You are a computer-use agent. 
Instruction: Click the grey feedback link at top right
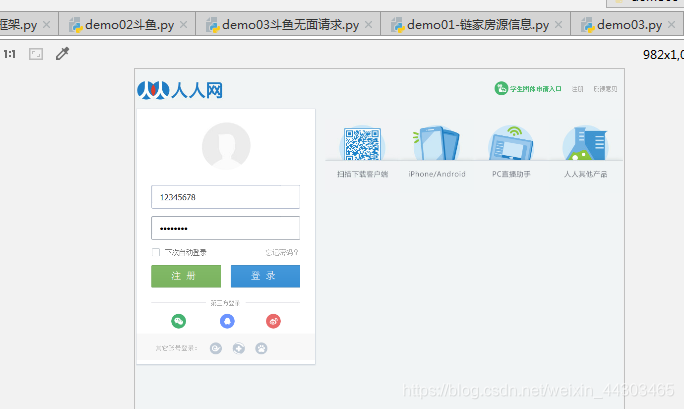click(x=605, y=89)
